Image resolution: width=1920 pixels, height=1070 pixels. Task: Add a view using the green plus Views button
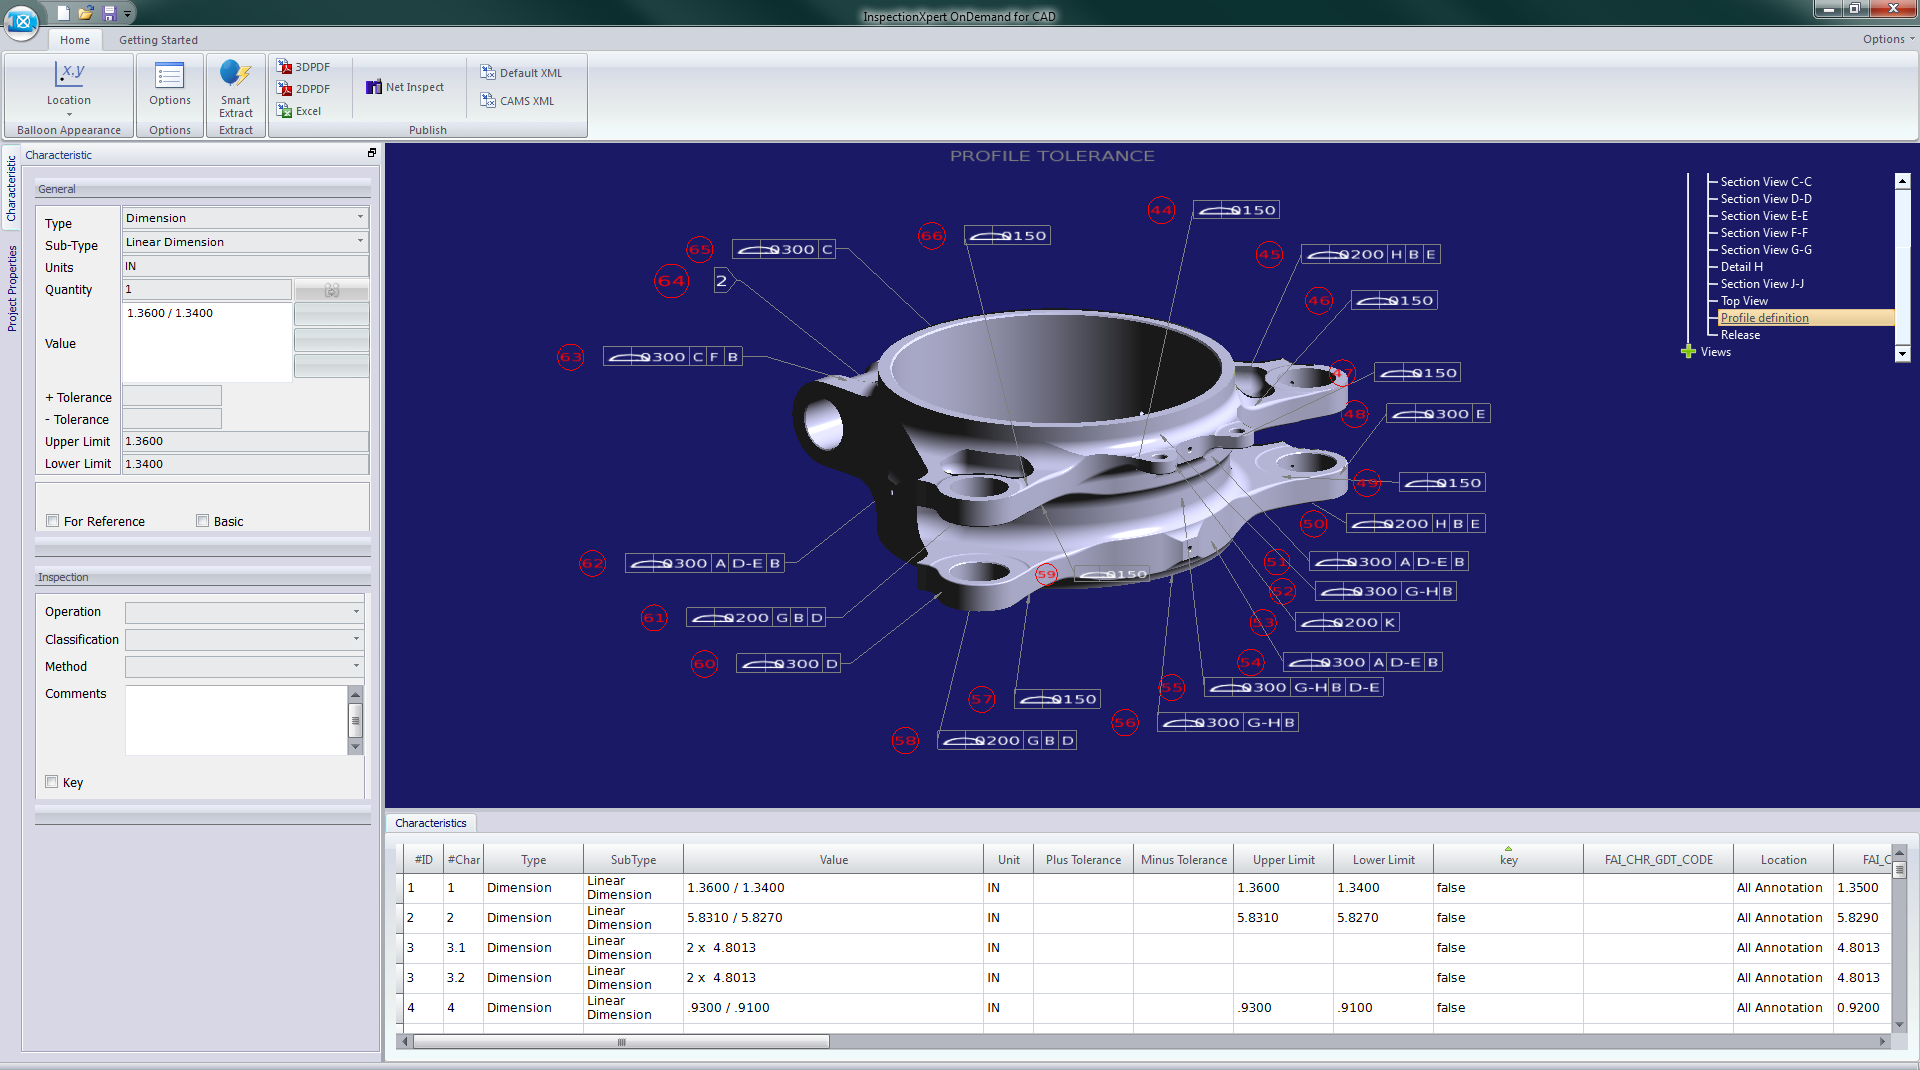(x=1688, y=352)
